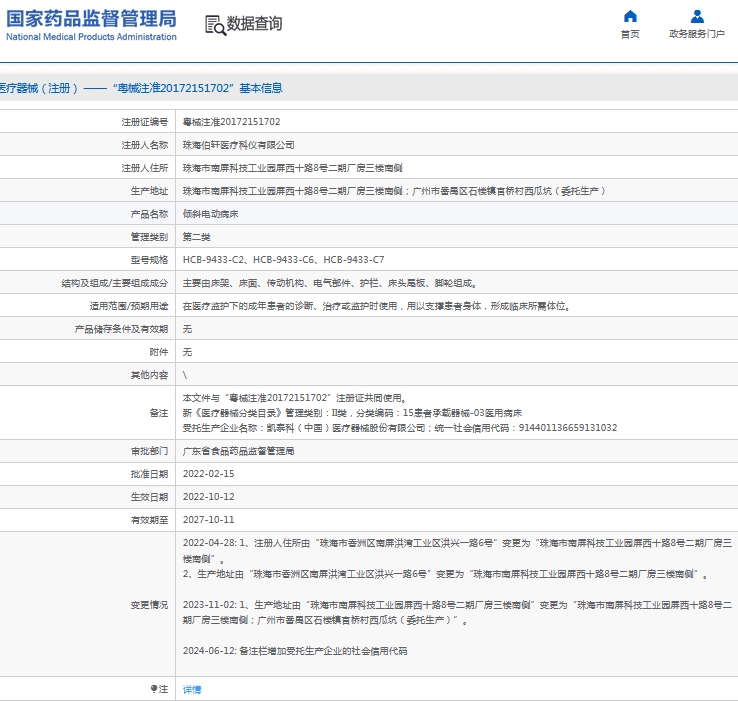Screen dimensions: 738x701
Task: Click the 其他内容 row label
Action: pyautogui.click(x=149, y=375)
